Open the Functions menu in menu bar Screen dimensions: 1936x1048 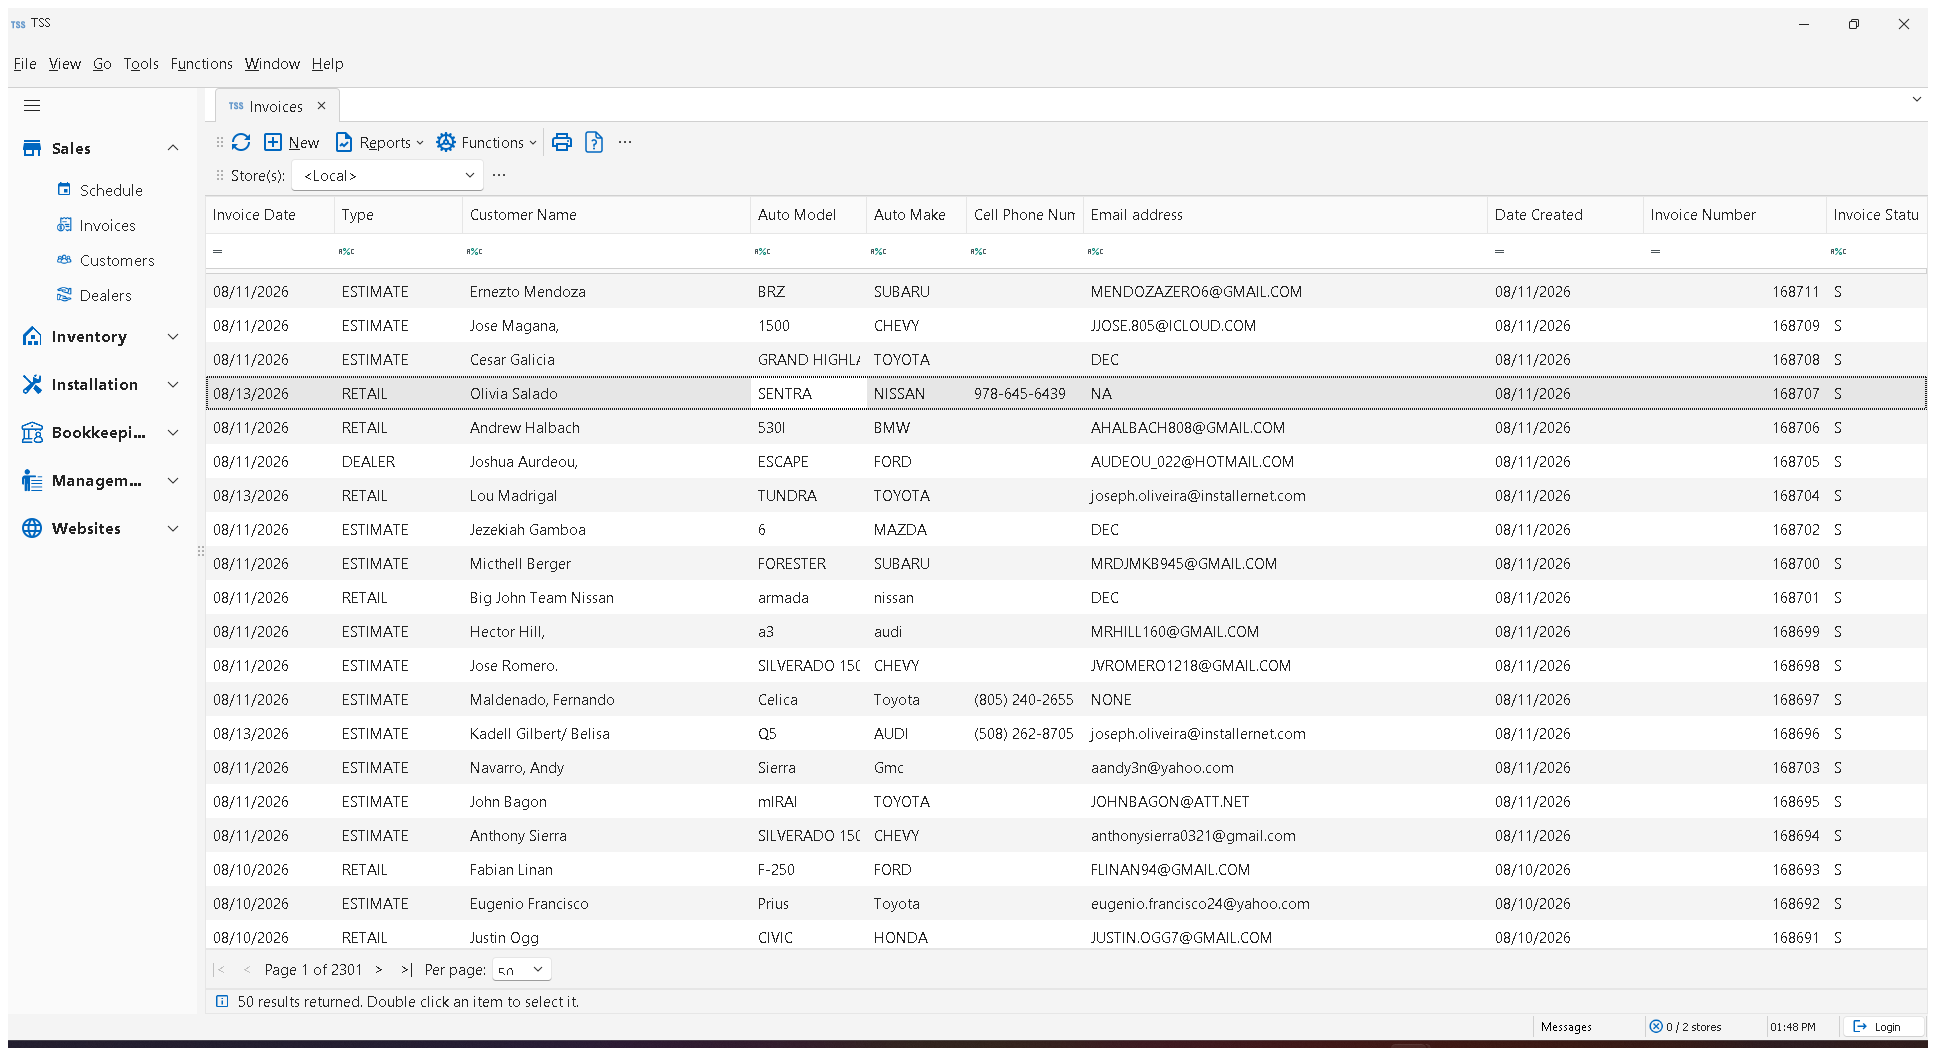(201, 64)
